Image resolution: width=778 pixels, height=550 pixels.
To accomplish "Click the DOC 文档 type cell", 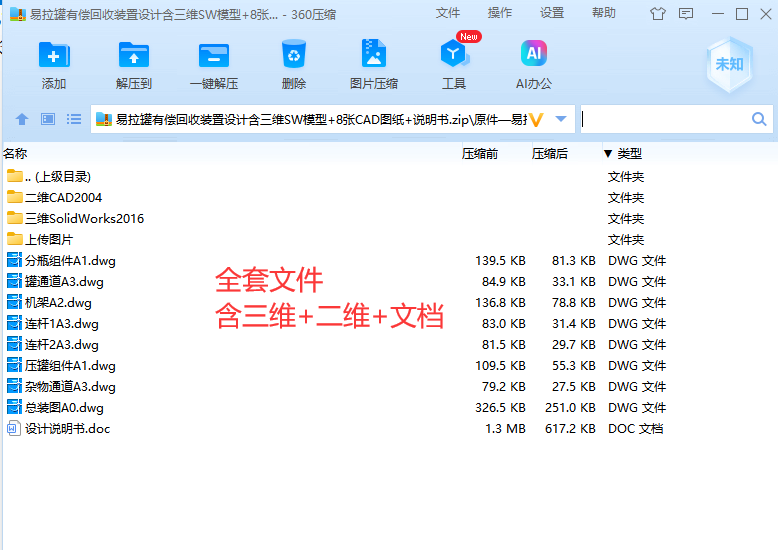I will (x=636, y=428).
